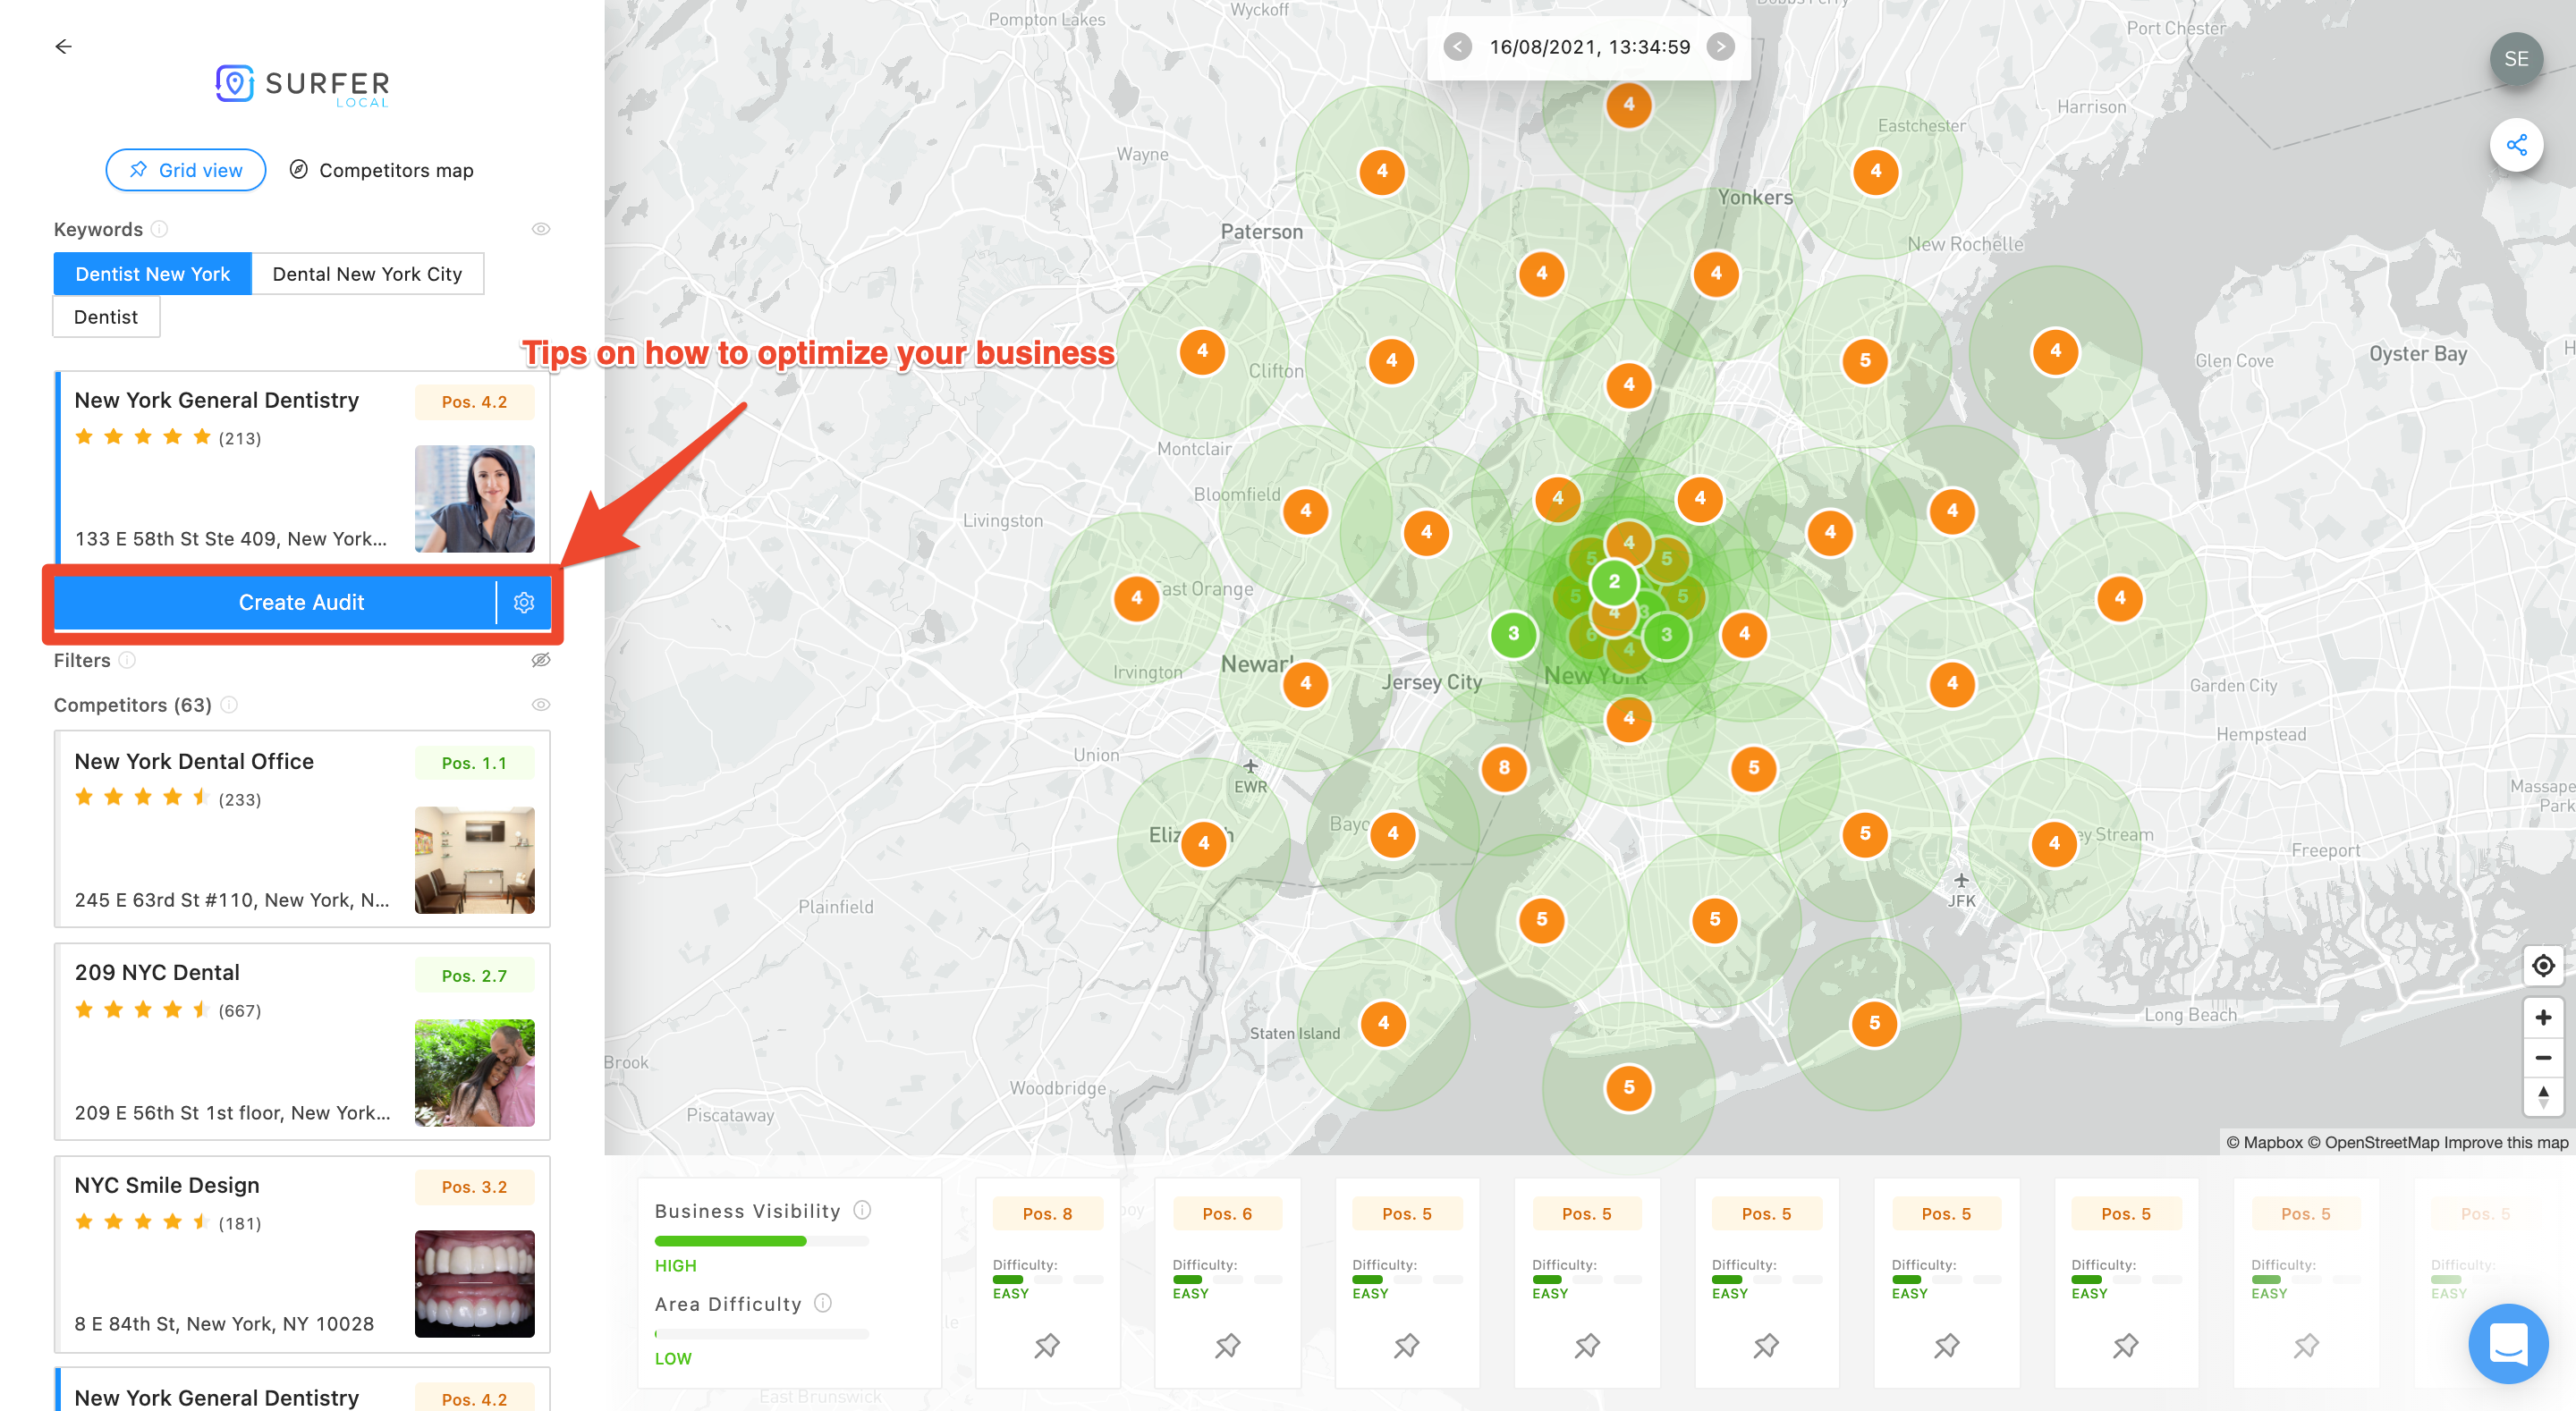The width and height of the screenshot is (2576, 1411).
Task: Click the LOW area difficulty label
Action: (x=673, y=1358)
